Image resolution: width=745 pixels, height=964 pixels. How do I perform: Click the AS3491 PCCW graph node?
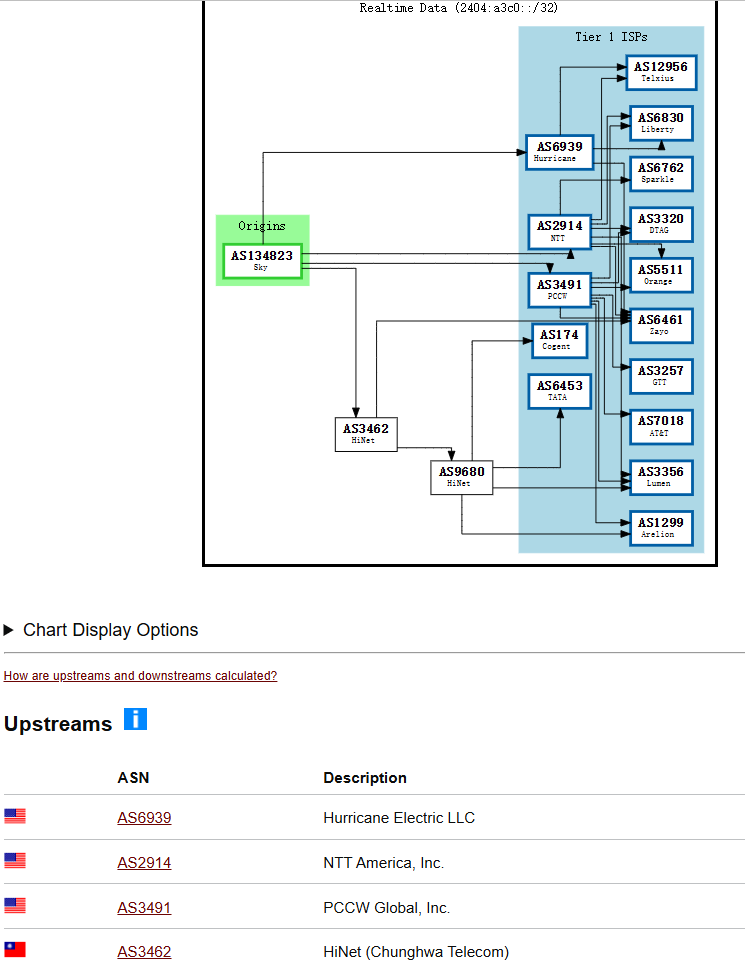pos(559,290)
